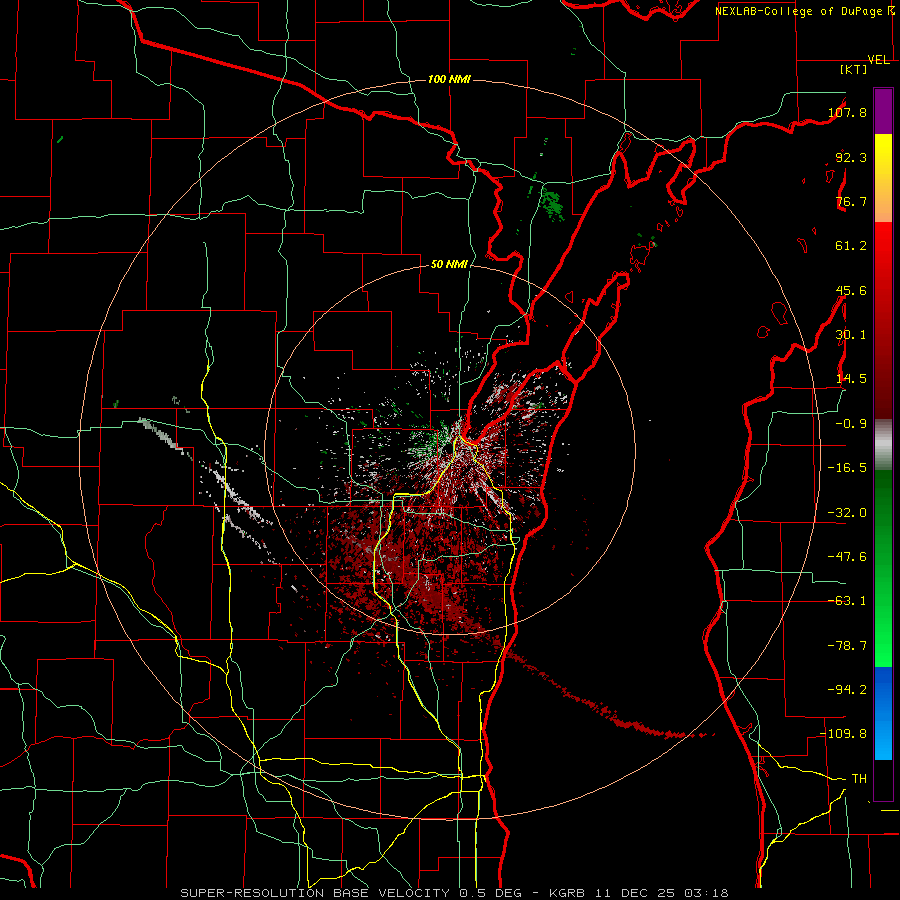Click the 76.7 value on velocity scale
Screen dimensions: 900x900
tap(851, 201)
